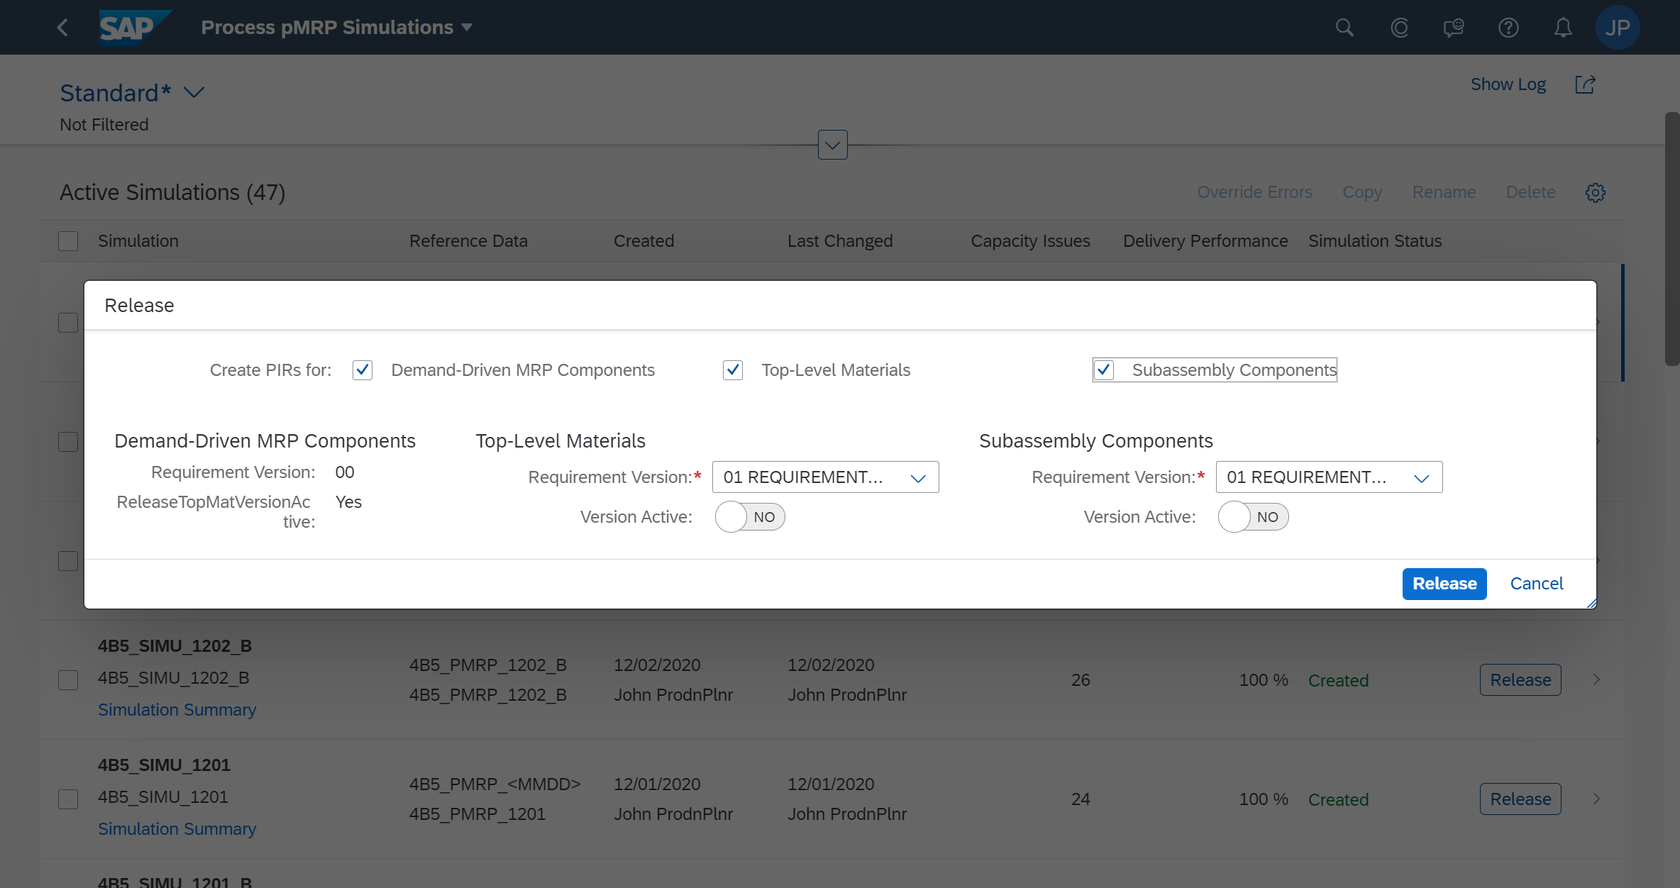Uncheck Top-Level Materials checkbox
The width and height of the screenshot is (1680, 888).
[733, 370]
